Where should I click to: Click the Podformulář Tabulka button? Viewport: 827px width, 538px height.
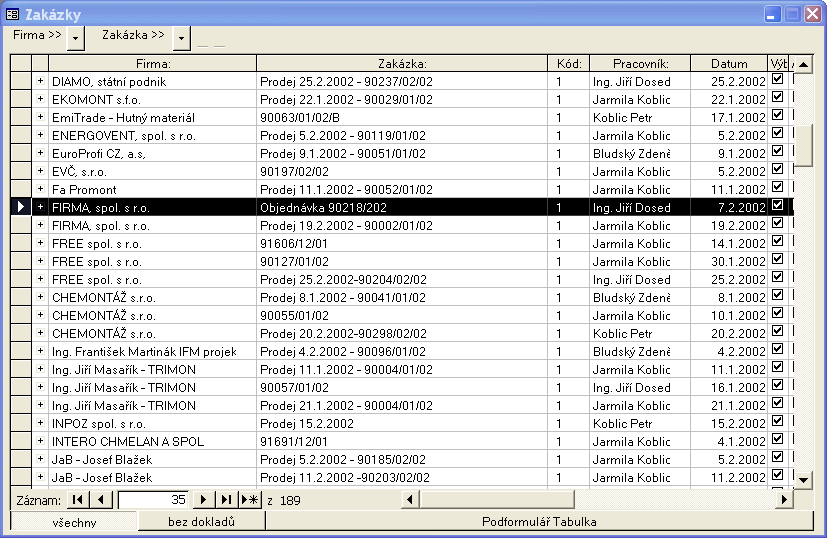539,521
